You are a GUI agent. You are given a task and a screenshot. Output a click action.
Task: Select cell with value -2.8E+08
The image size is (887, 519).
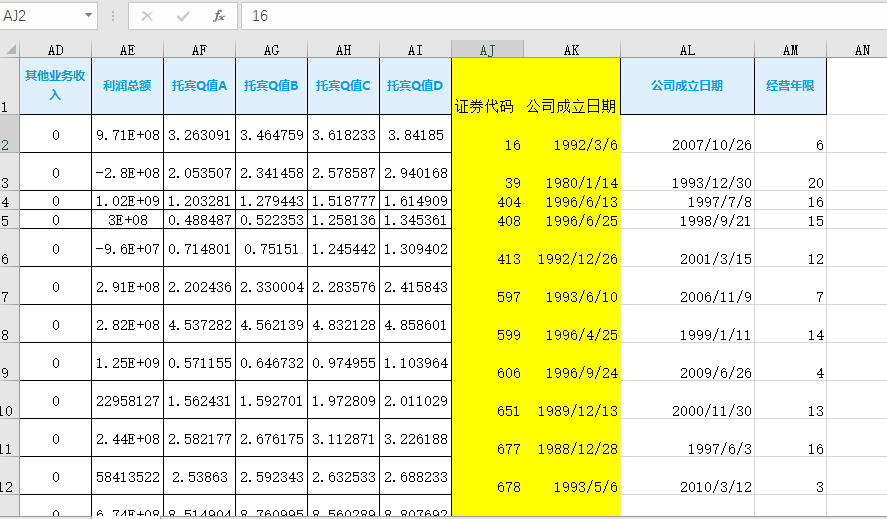(x=127, y=171)
